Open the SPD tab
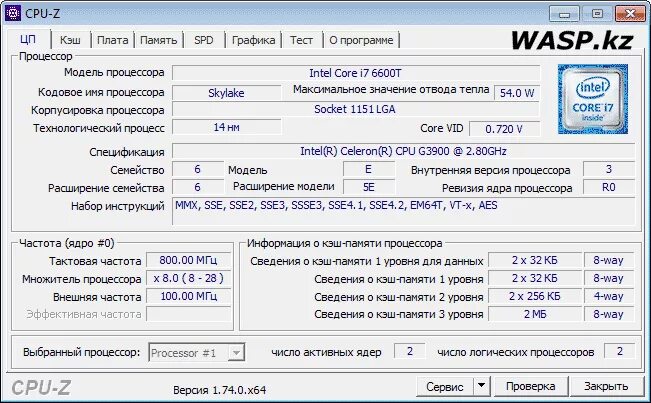This screenshot has width=651, height=403. point(204,40)
